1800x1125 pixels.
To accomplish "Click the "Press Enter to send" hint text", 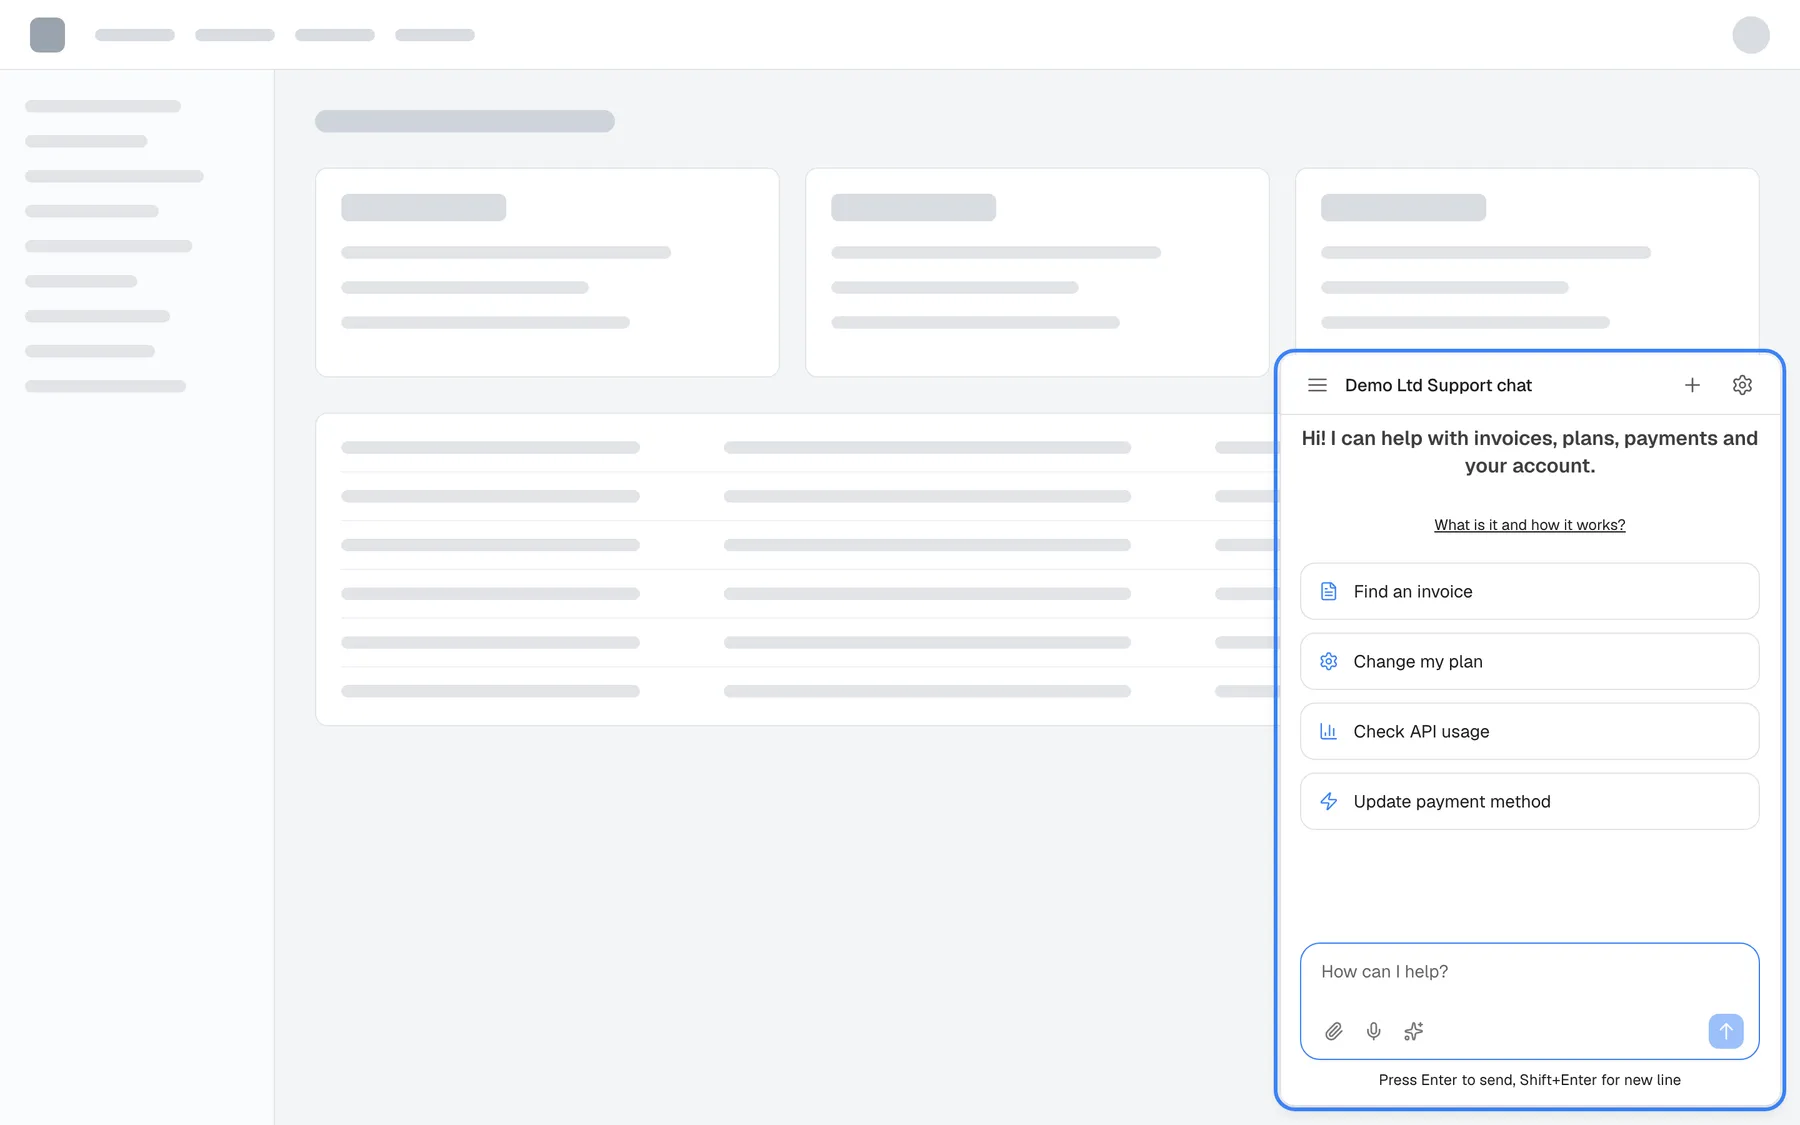I will coord(1529,1080).
